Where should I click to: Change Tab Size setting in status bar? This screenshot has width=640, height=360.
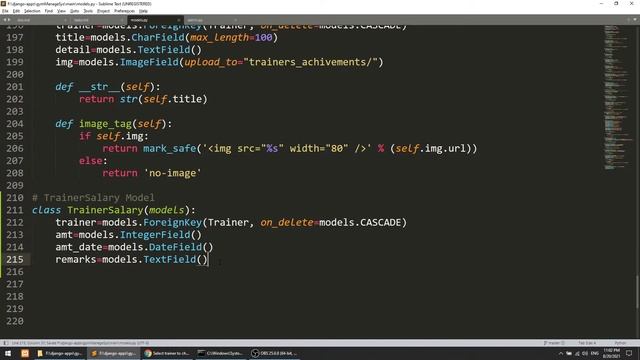(587, 343)
